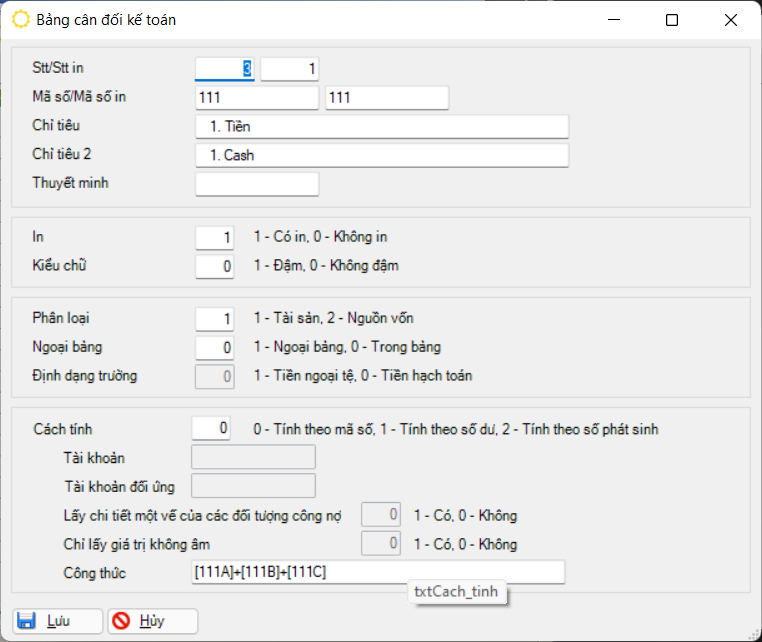Maximize the dialog window

[672, 20]
